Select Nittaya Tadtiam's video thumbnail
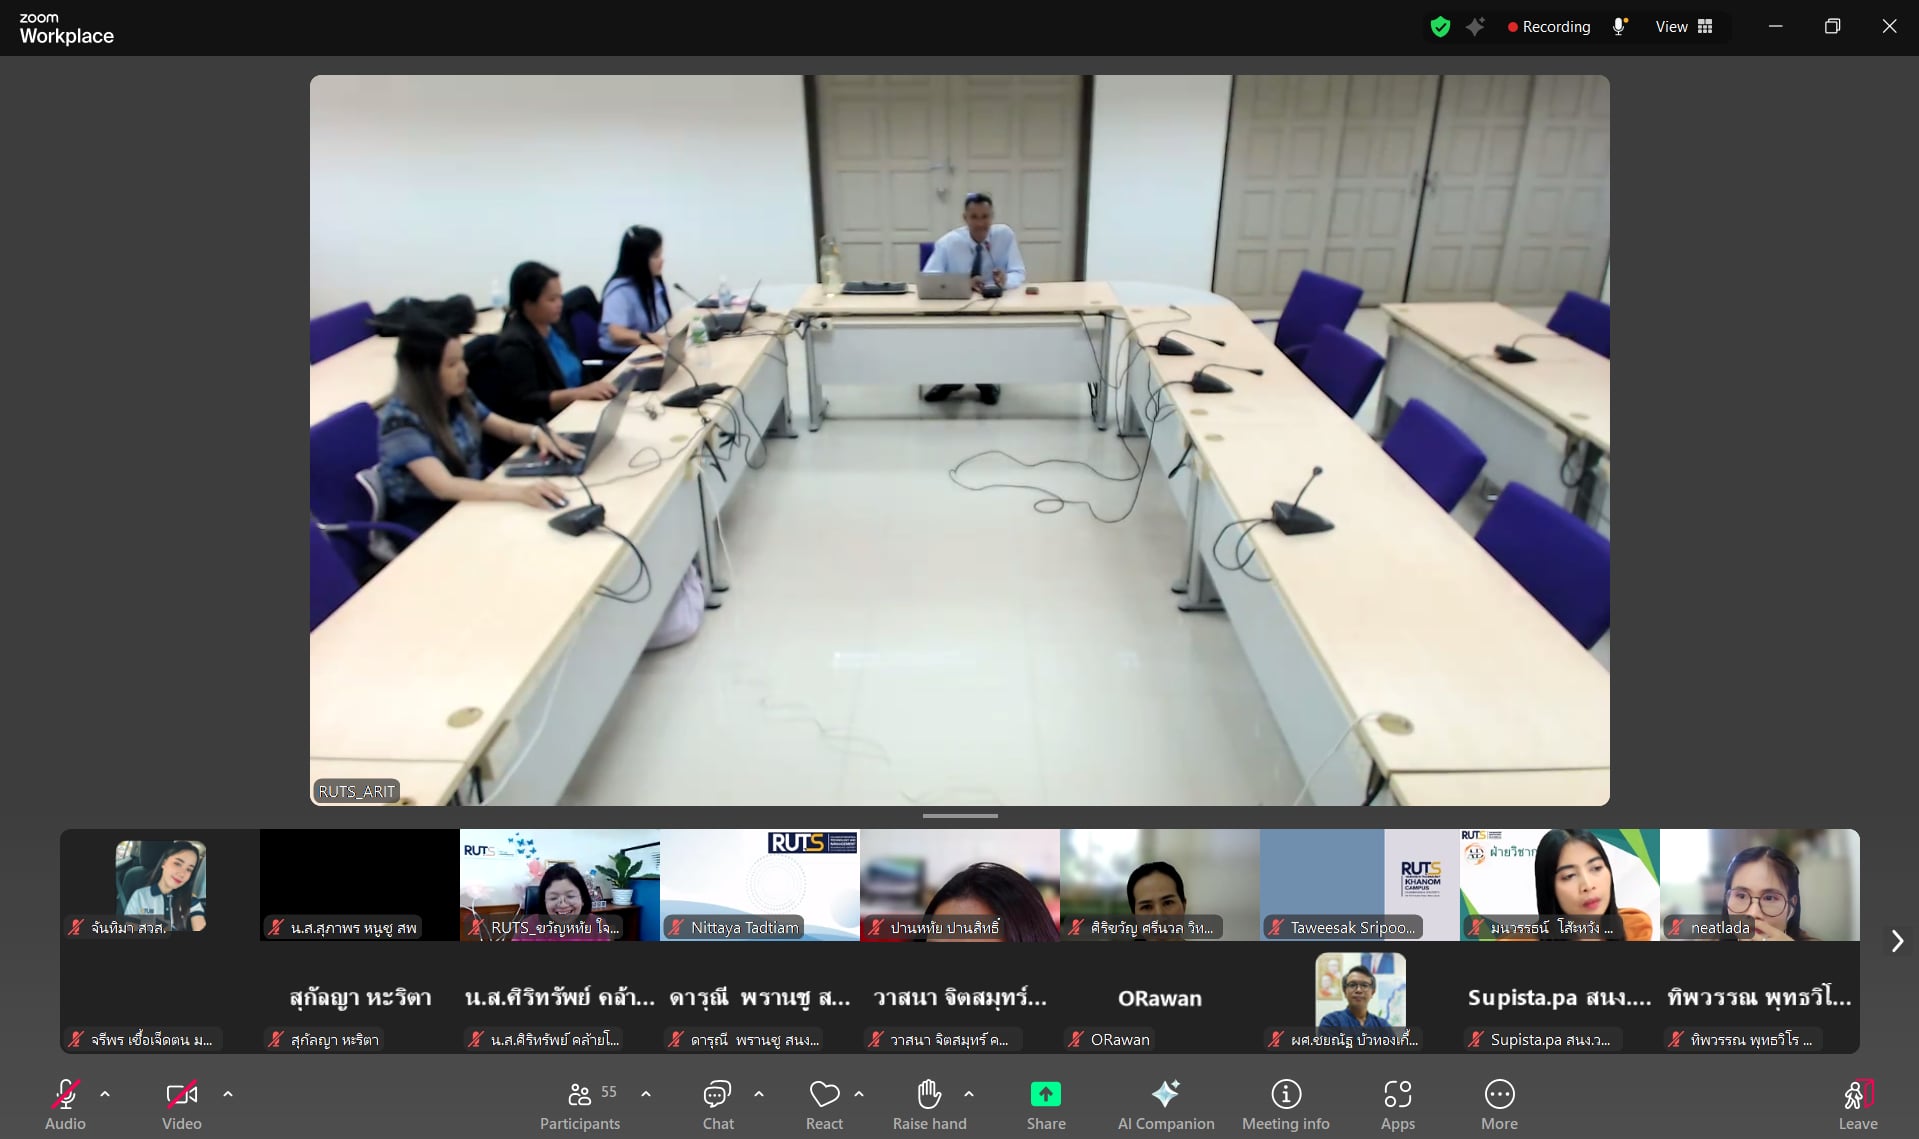The image size is (1919, 1139). click(760, 884)
